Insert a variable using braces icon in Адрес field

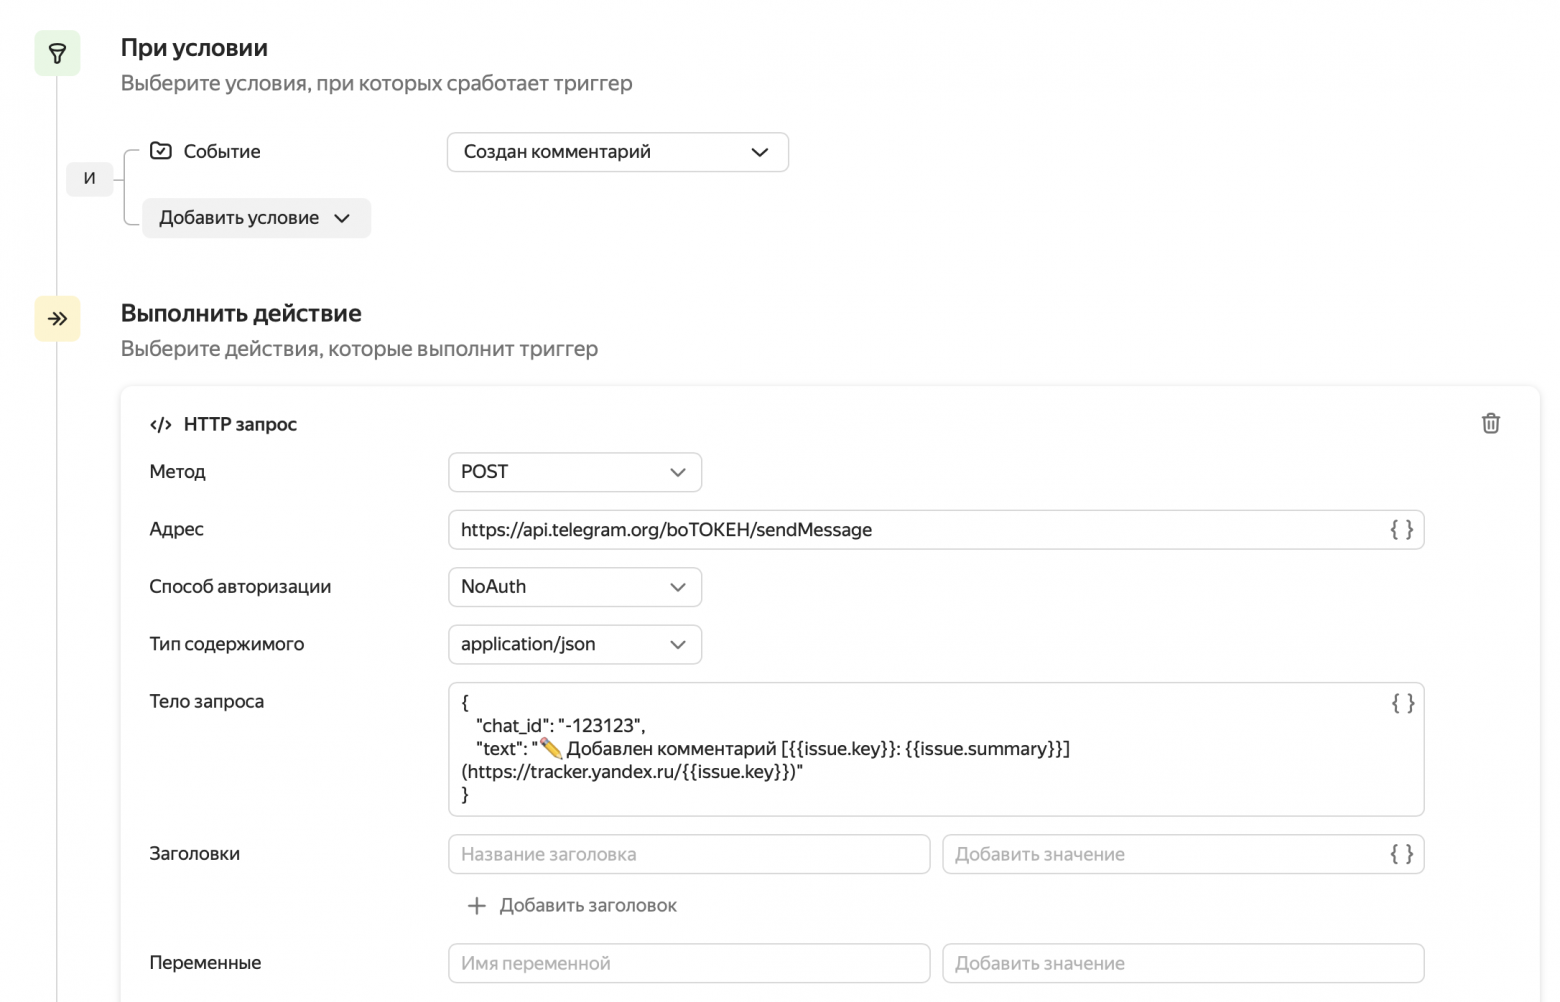[x=1402, y=530]
